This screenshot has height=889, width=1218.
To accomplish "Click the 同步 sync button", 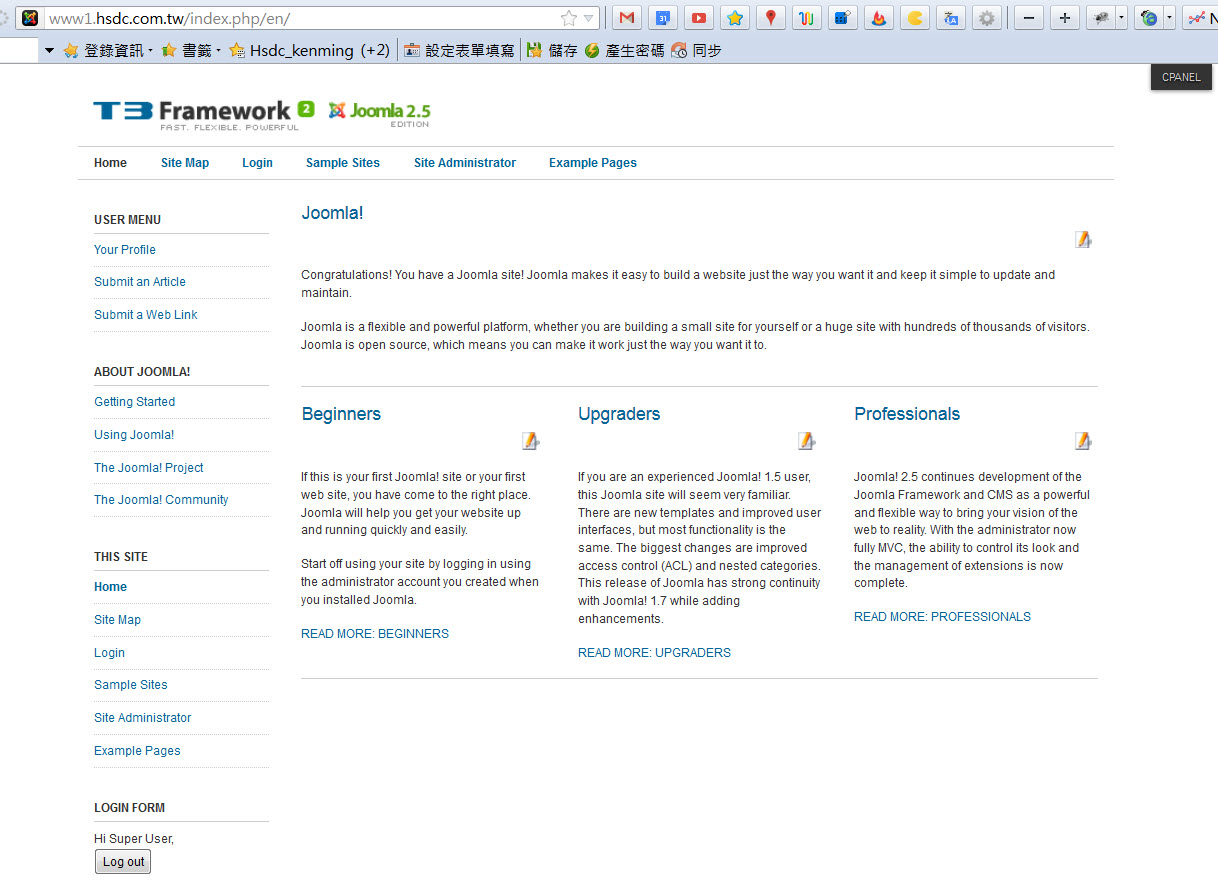I will tap(697, 50).
